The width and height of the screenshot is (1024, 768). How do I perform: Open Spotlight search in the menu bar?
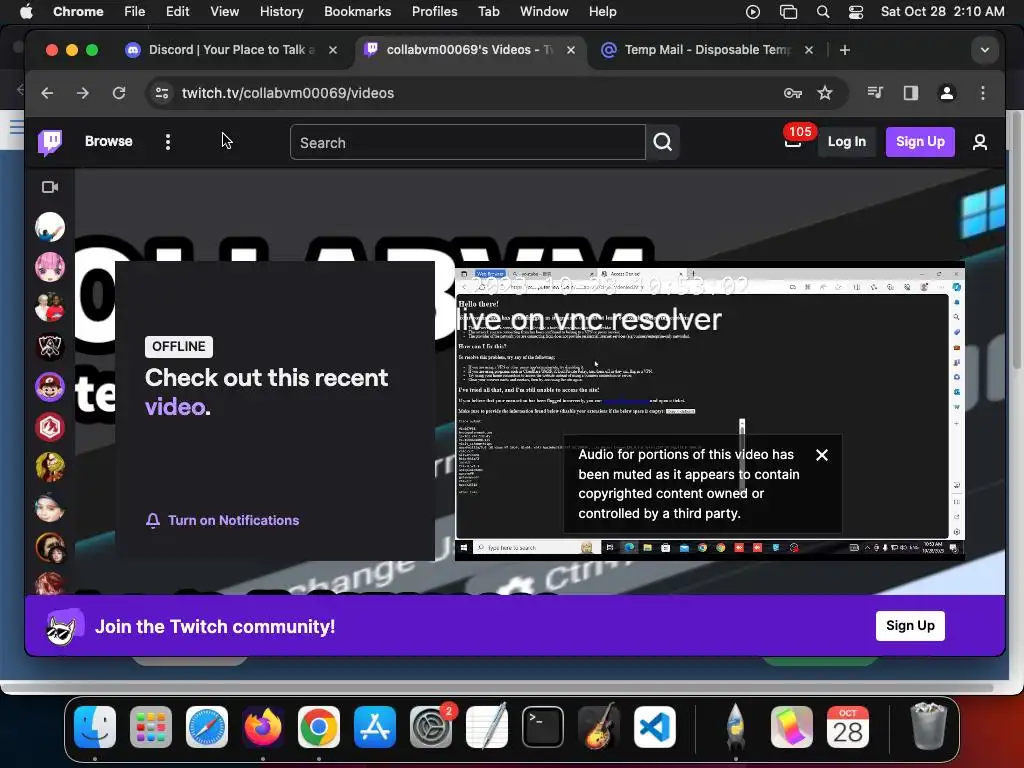pos(823,11)
